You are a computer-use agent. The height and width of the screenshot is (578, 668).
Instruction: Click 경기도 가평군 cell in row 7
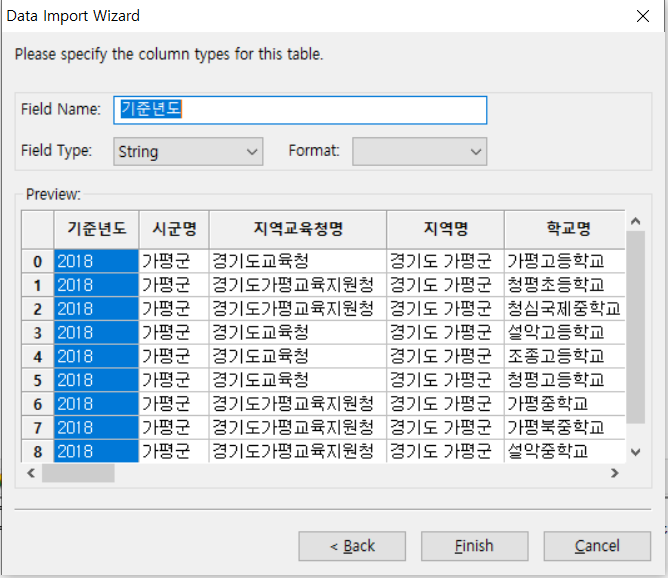click(445, 428)
